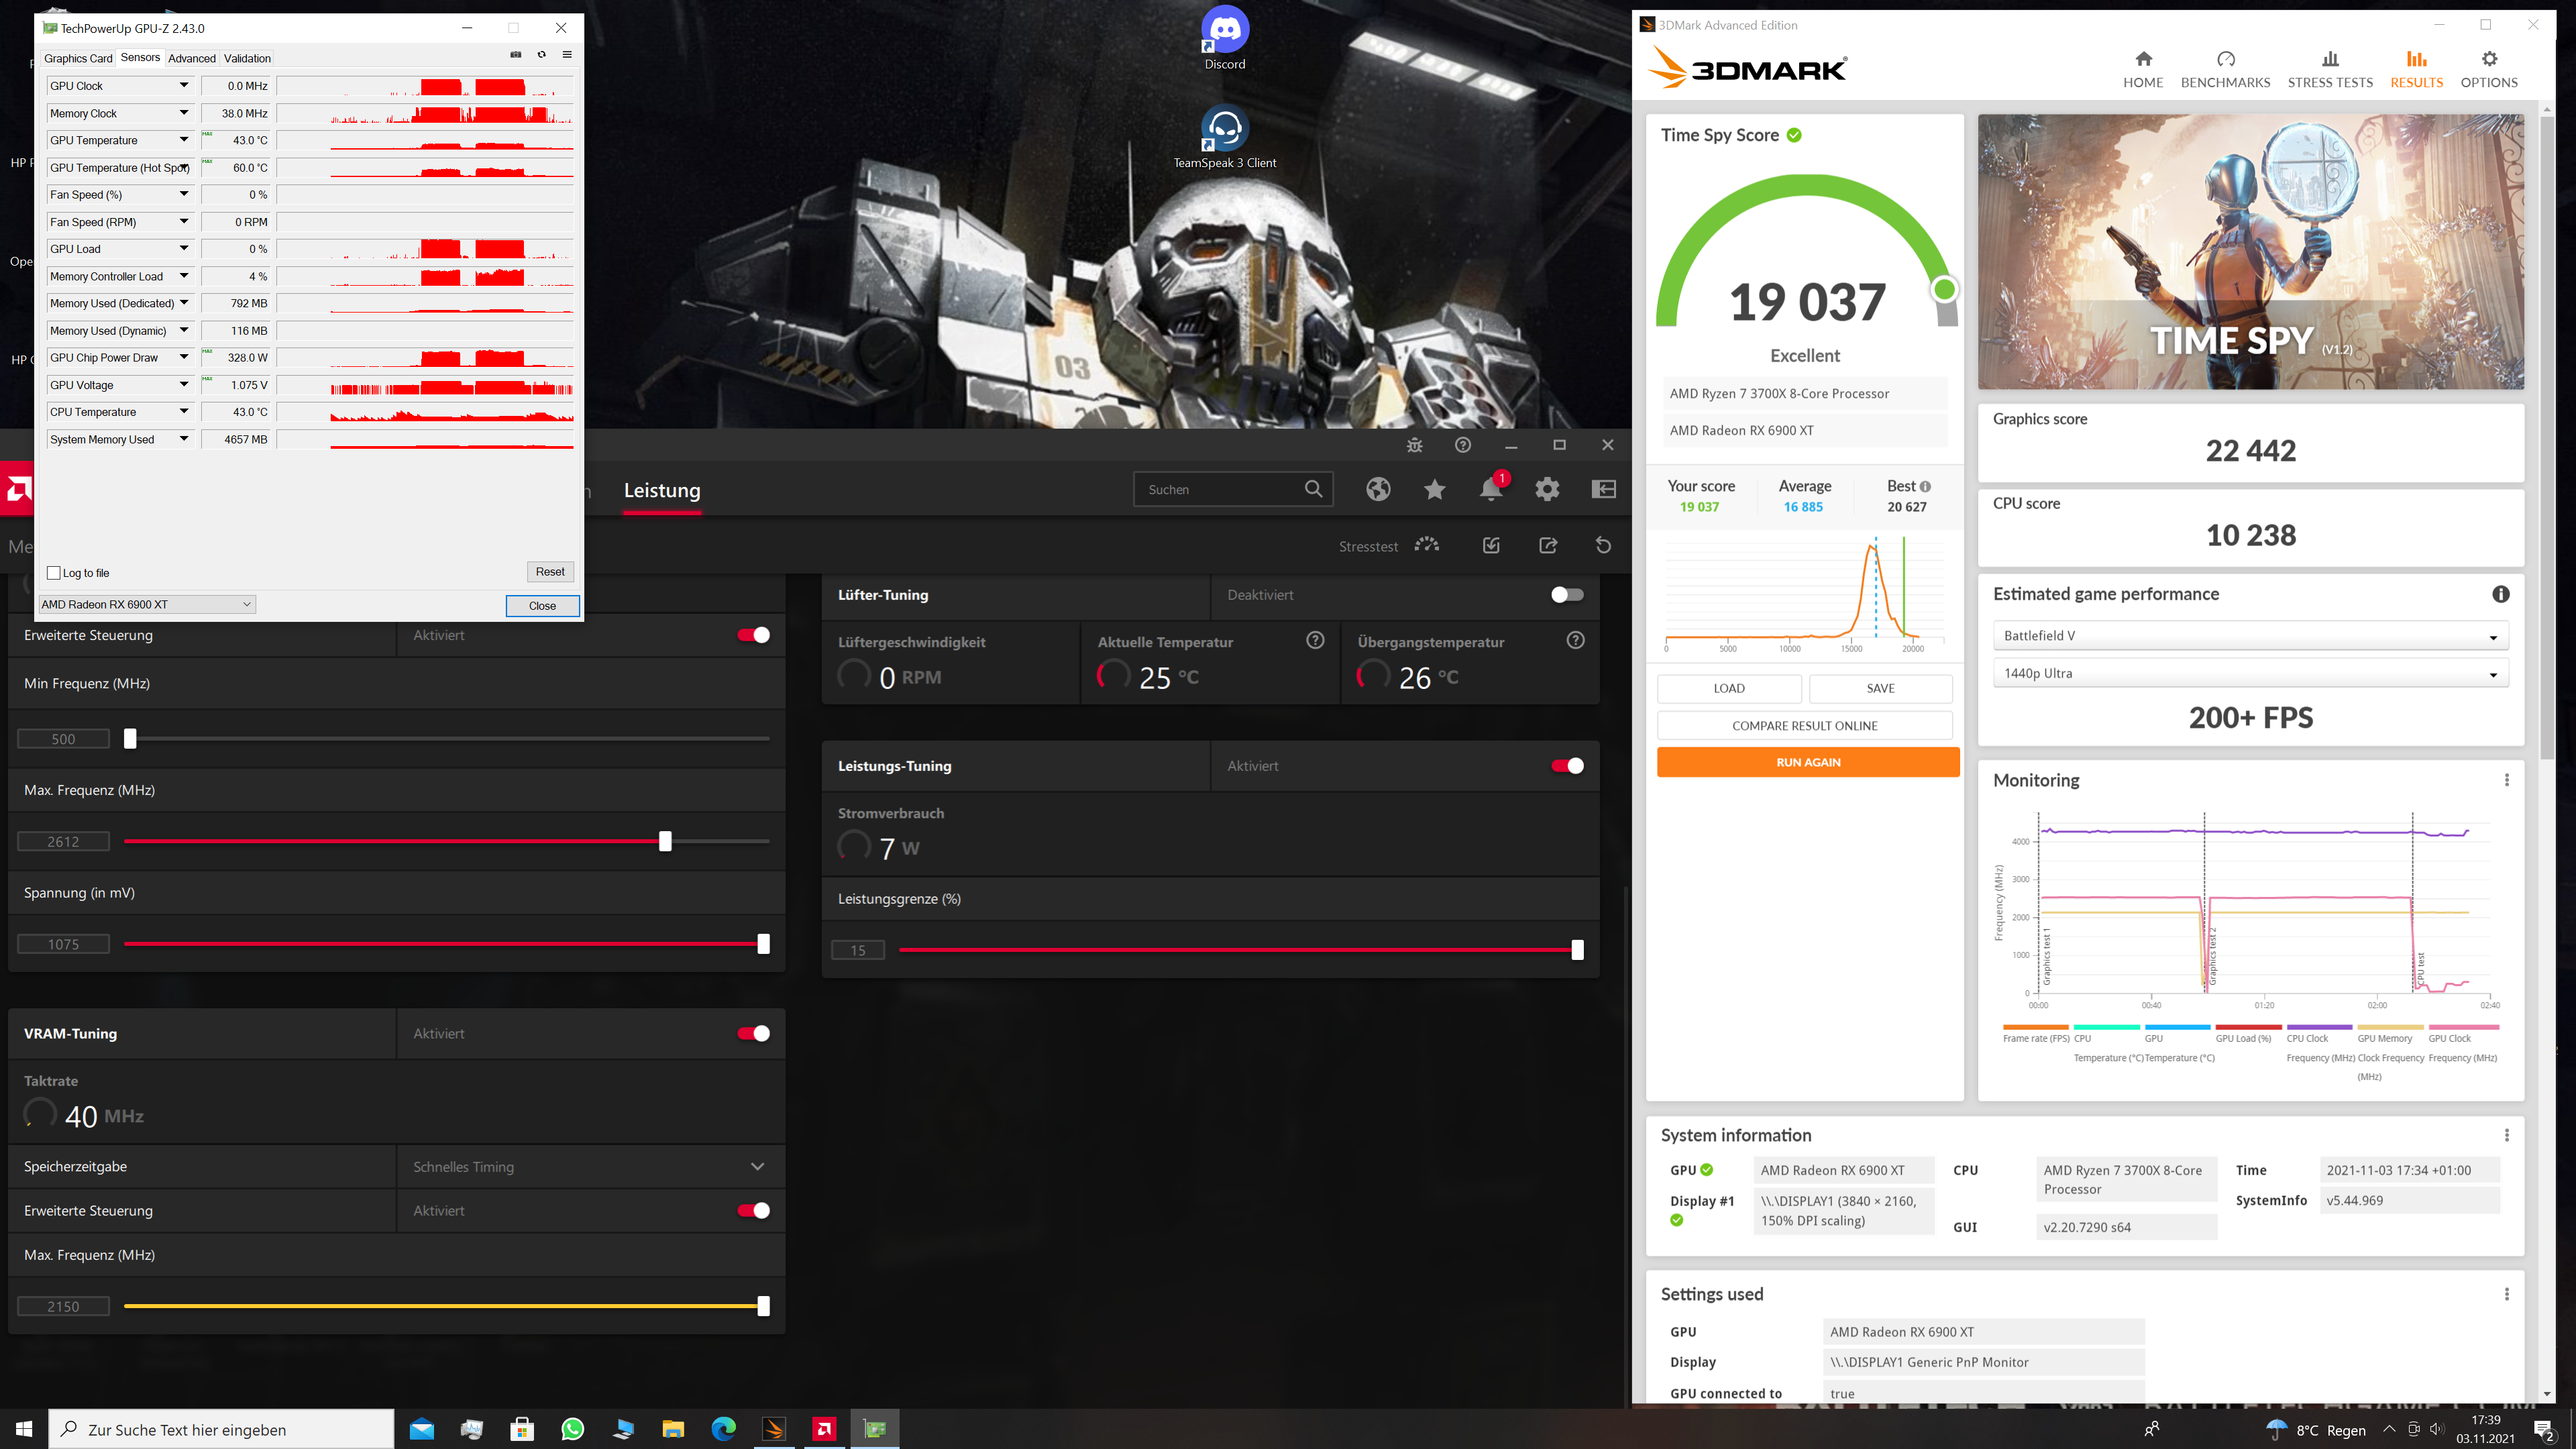The width and height of the screenshot is (2576, 1449).
Task: Open the AMD web browser globe icon
Action: 1378,489
